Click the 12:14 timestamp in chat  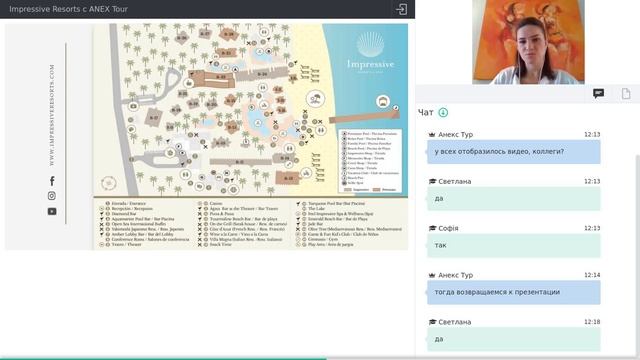coord(592,275)
